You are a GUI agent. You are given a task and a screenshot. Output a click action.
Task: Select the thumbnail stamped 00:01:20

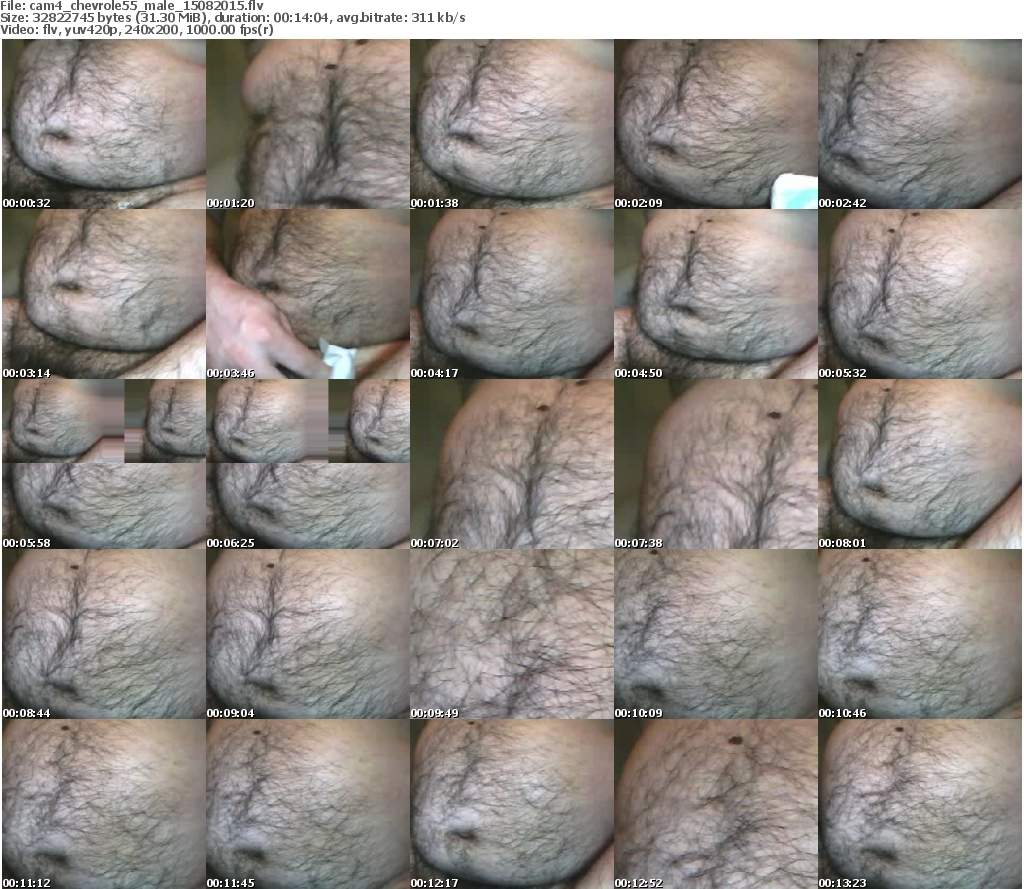[308, 124]
